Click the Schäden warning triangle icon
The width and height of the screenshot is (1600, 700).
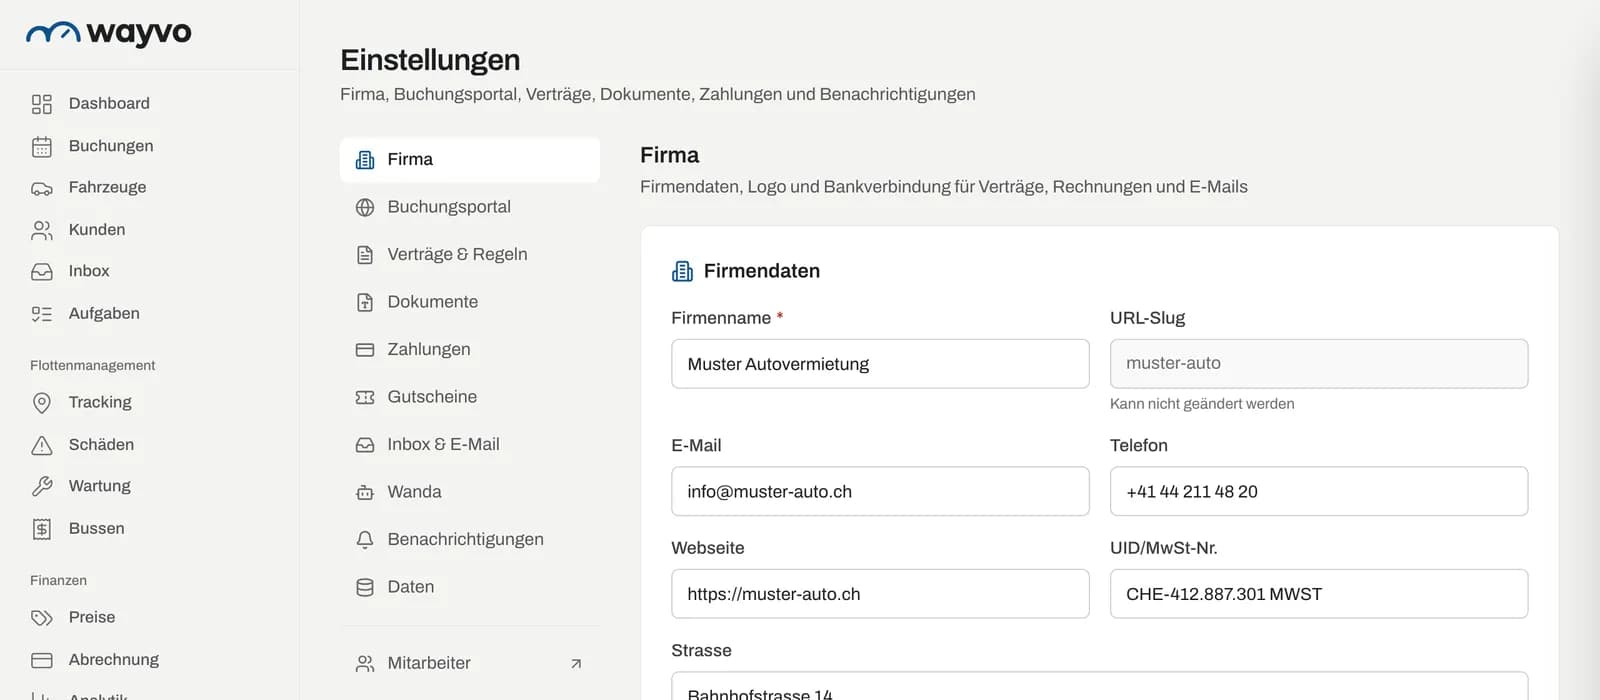pos(42,445)
